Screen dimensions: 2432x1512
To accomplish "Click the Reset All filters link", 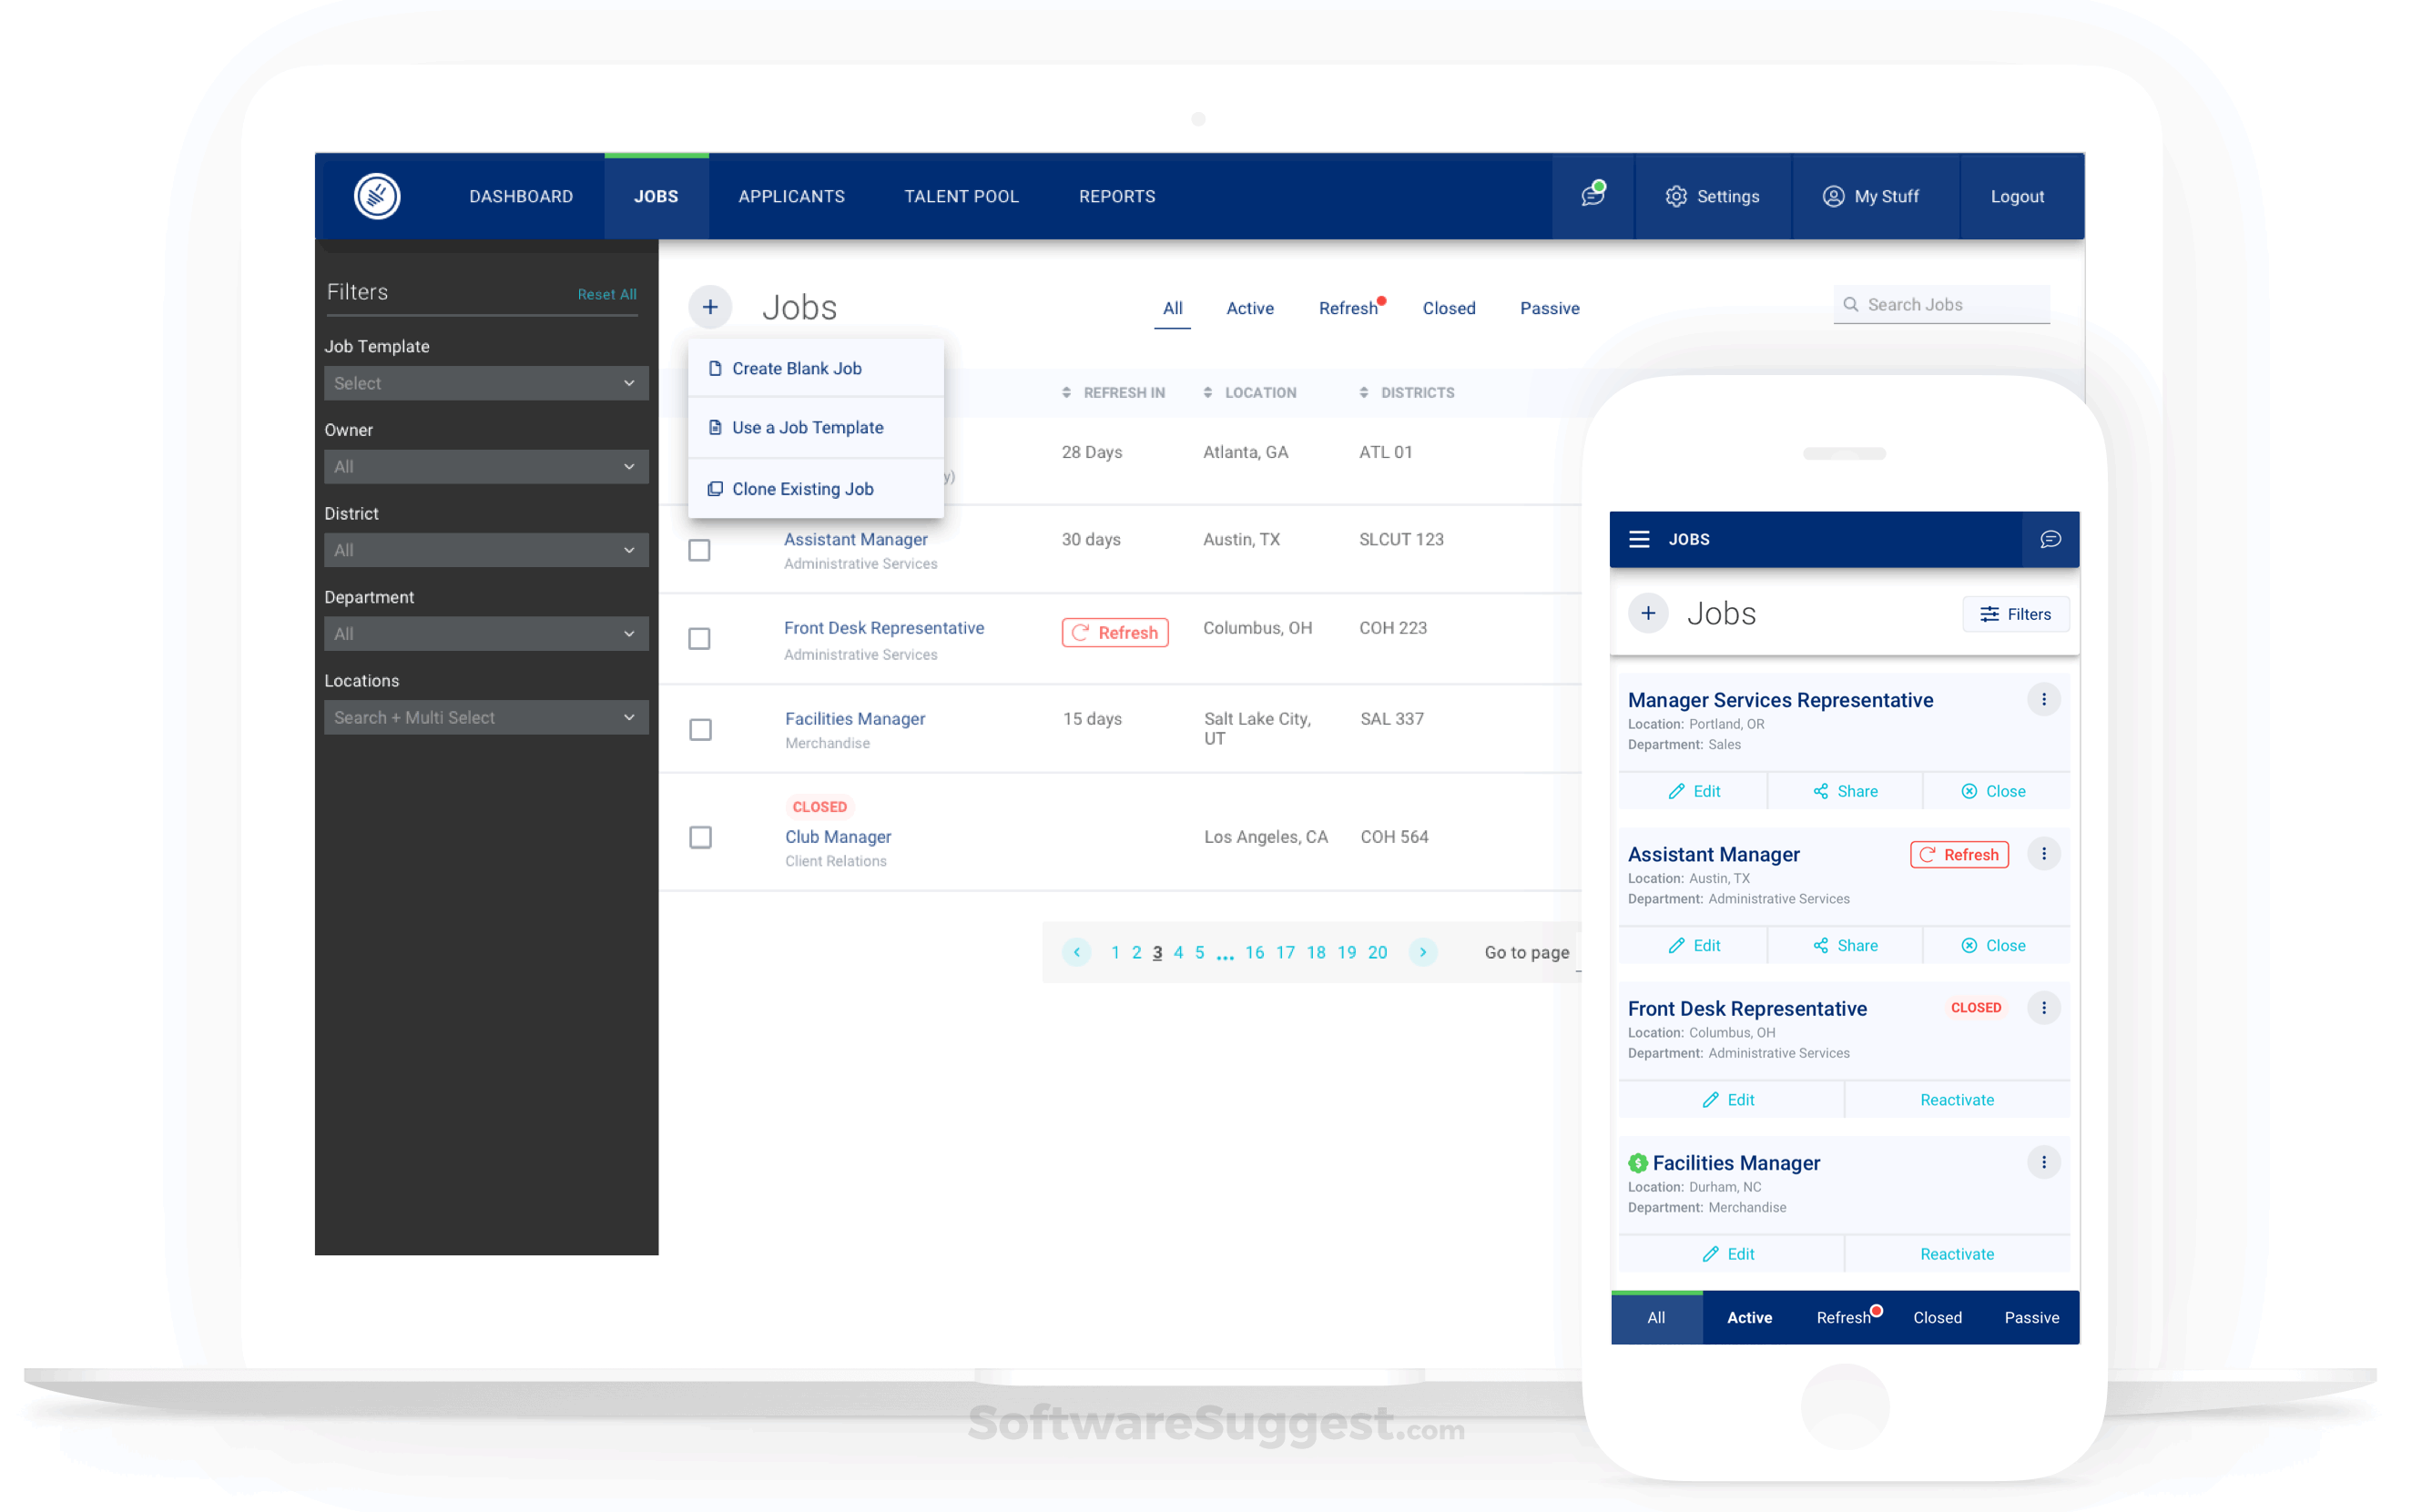I will tap(607, 293).
